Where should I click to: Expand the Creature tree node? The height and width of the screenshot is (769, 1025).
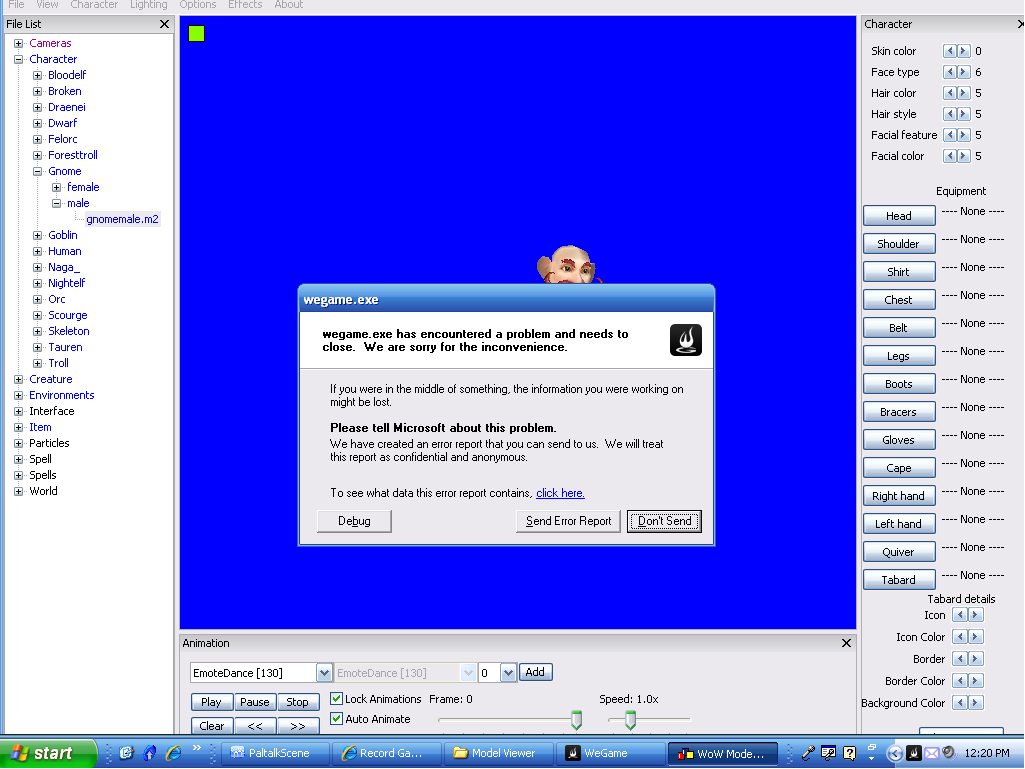(18, 379)
